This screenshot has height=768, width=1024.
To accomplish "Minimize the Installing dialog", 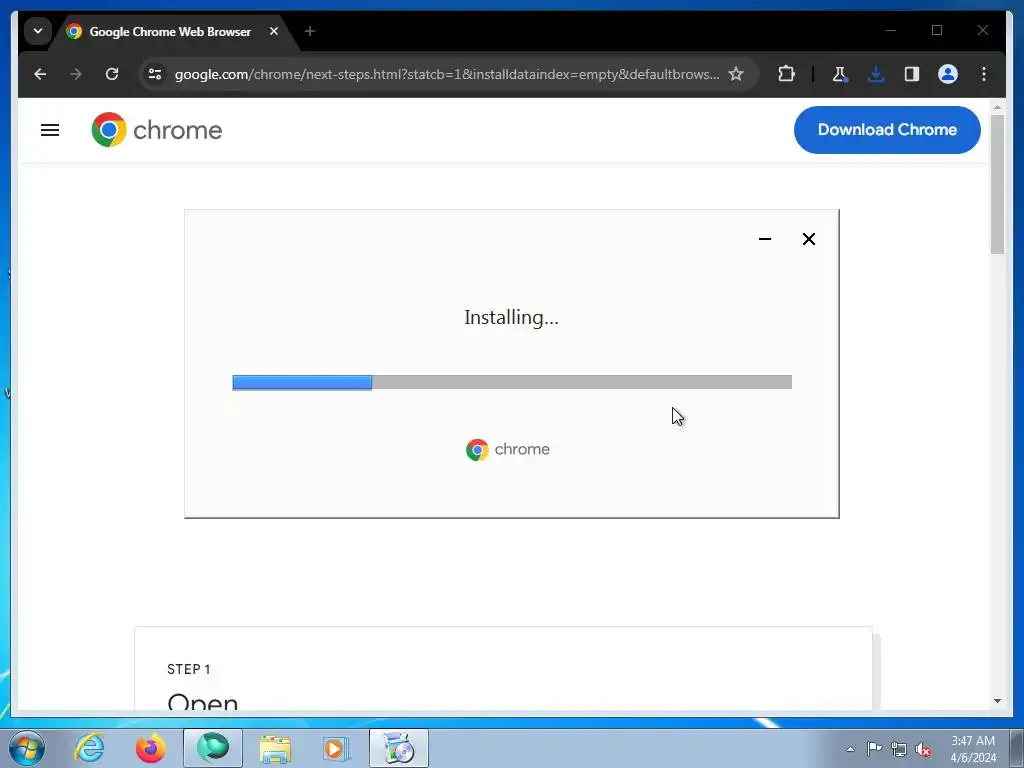I will coord(765,239).
